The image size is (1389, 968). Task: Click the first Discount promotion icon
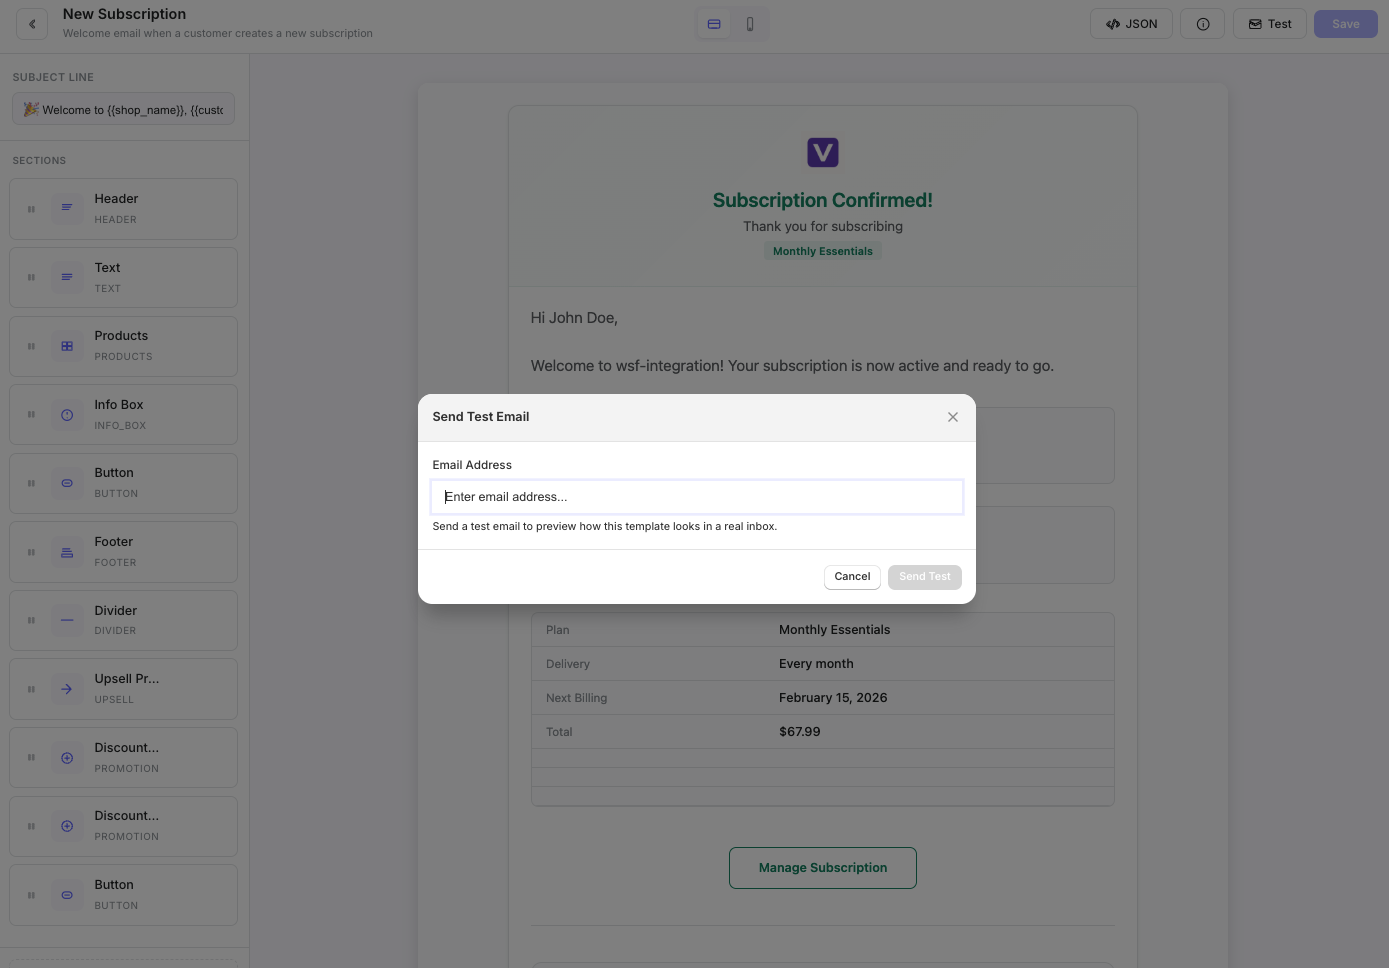[x=67, y=758]
